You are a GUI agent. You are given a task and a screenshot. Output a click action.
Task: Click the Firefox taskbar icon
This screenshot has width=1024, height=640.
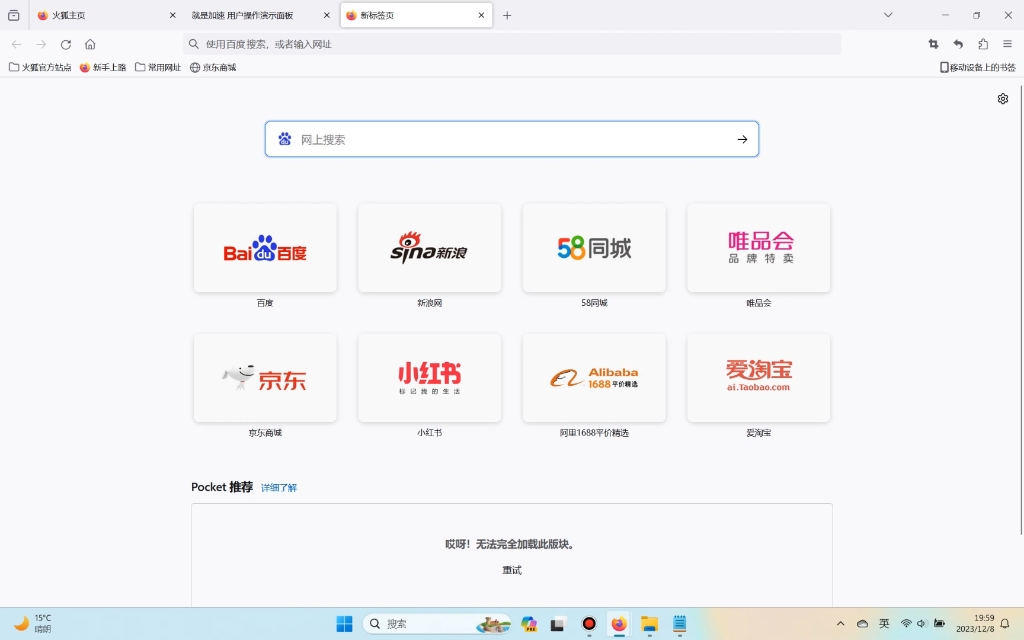(x=618, y=624)
